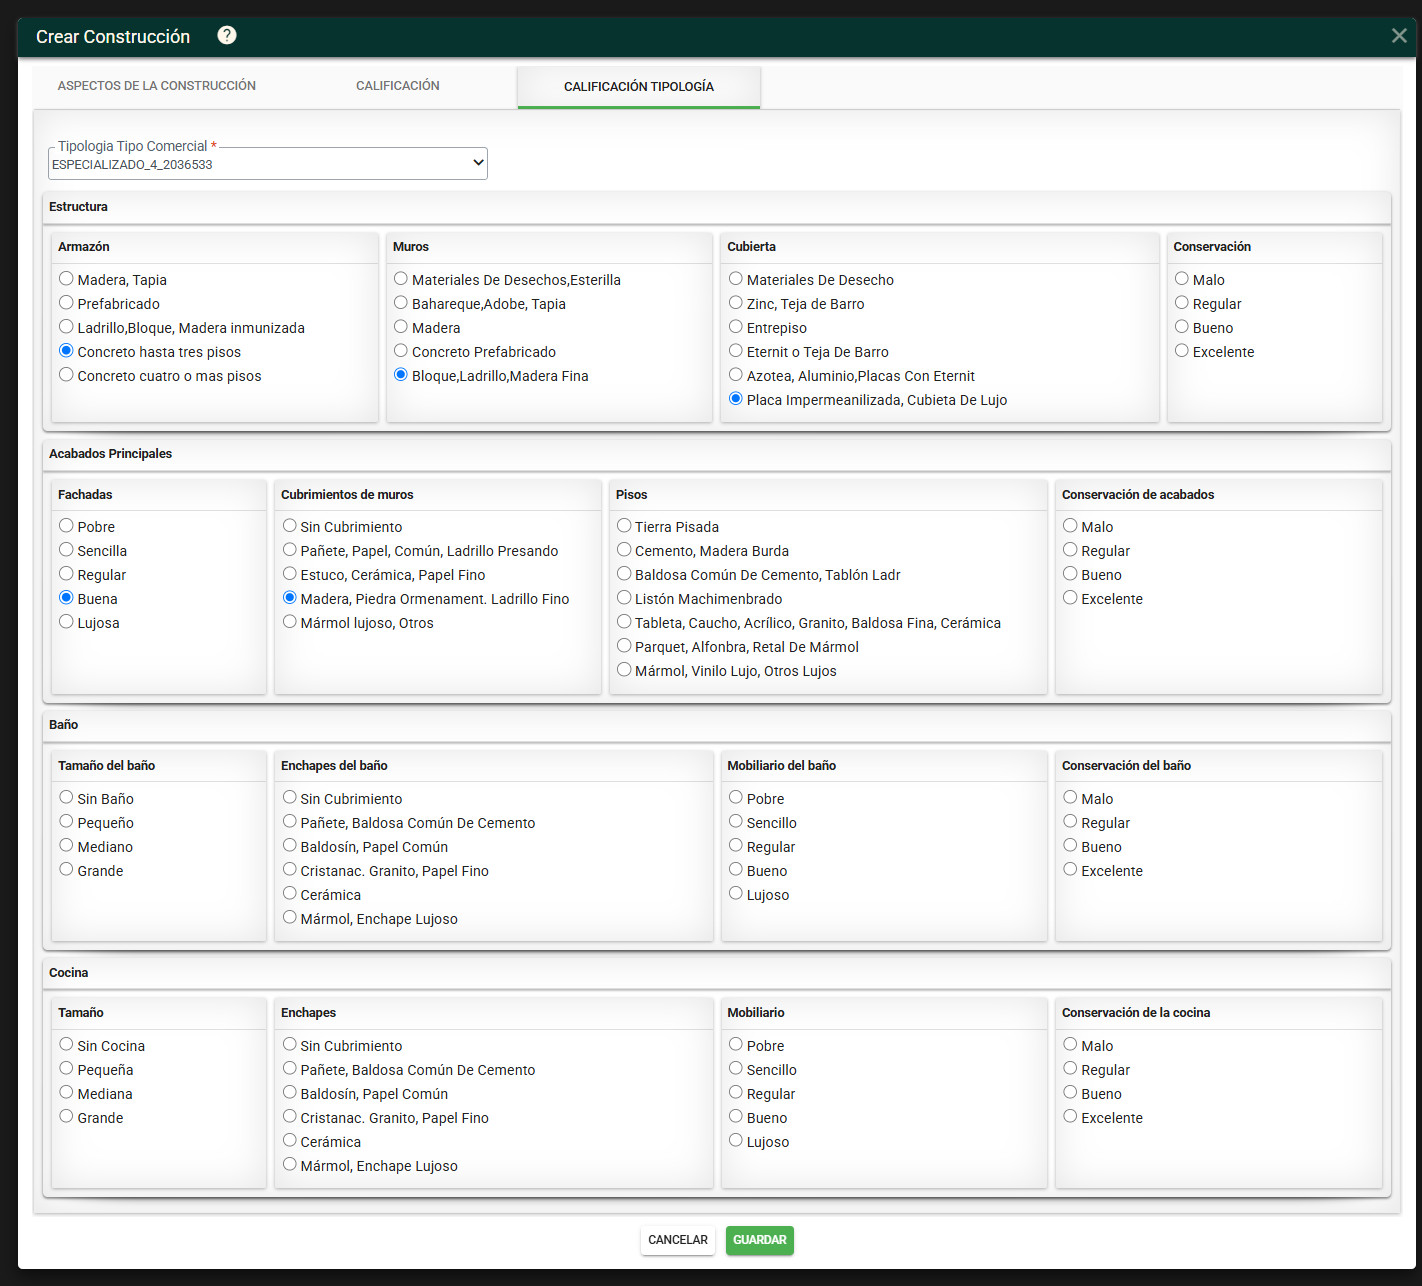This screenshot has width=1422, height=1286.
Task: Click the Guardar button
Action: pos(760,1240)
